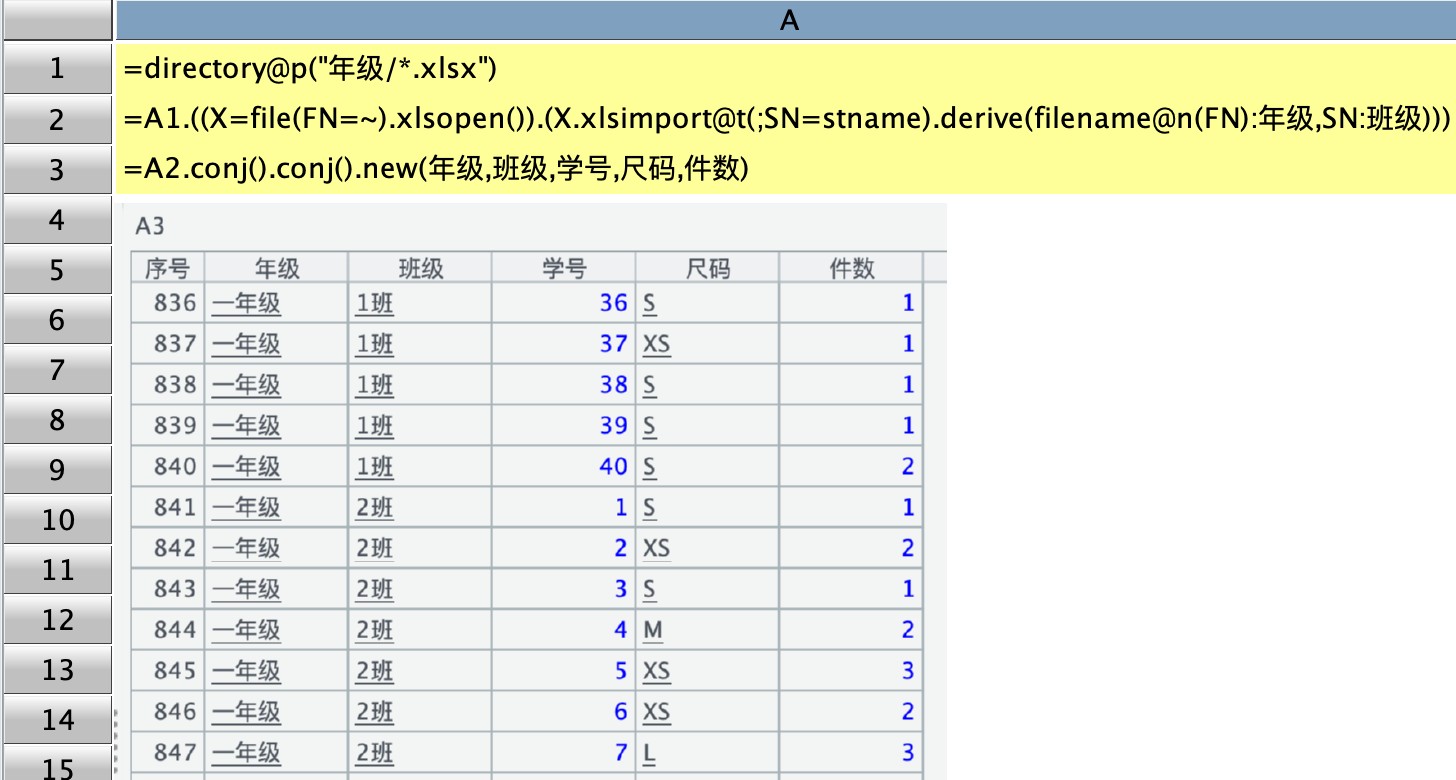
Task: Click size XS in row 837
Action: [656, 344]
